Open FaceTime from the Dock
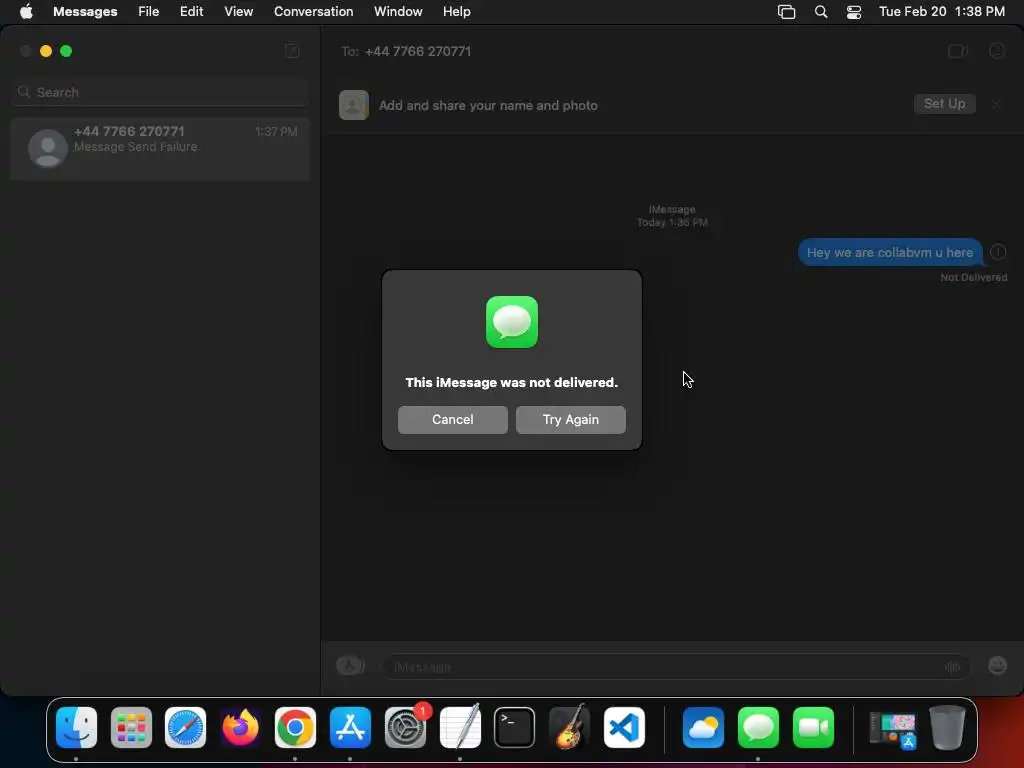The width and height of the screenshot is (1024, 768). coord(813,727)
